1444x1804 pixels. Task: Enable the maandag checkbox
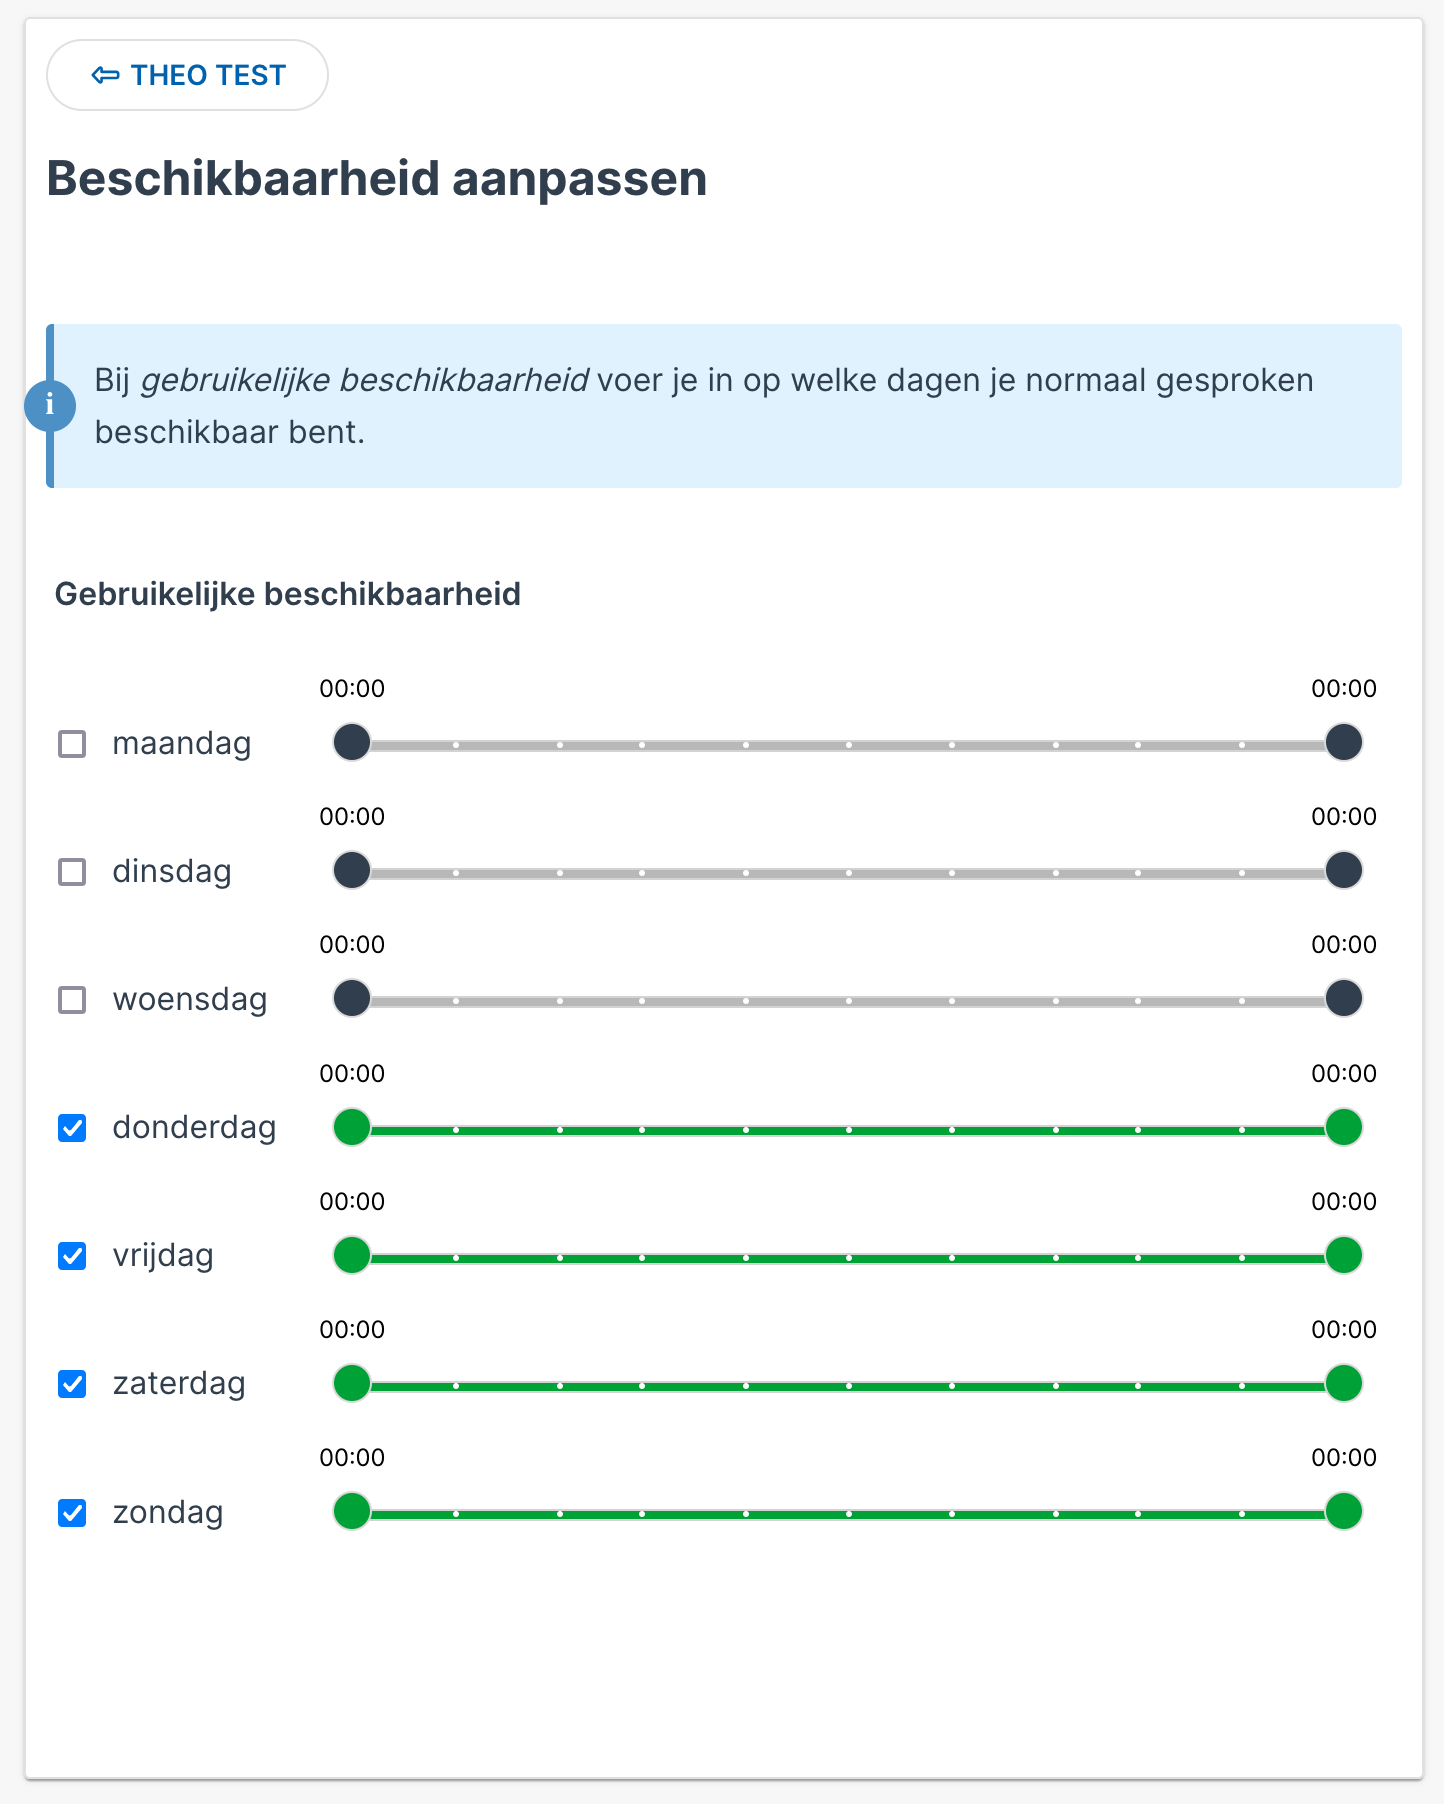pyautogui.click(x=72, y=744)
